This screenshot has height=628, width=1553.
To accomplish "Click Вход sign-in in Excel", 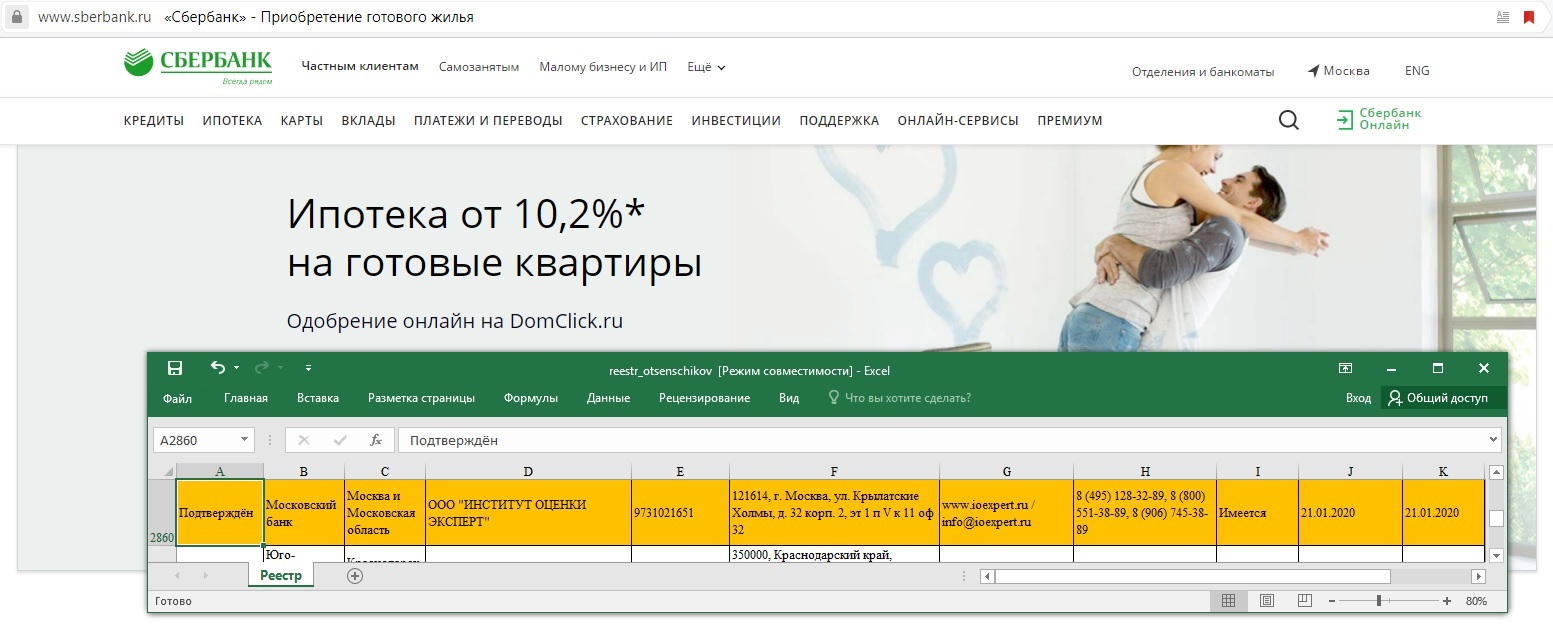I will (x=1358, y=398).
